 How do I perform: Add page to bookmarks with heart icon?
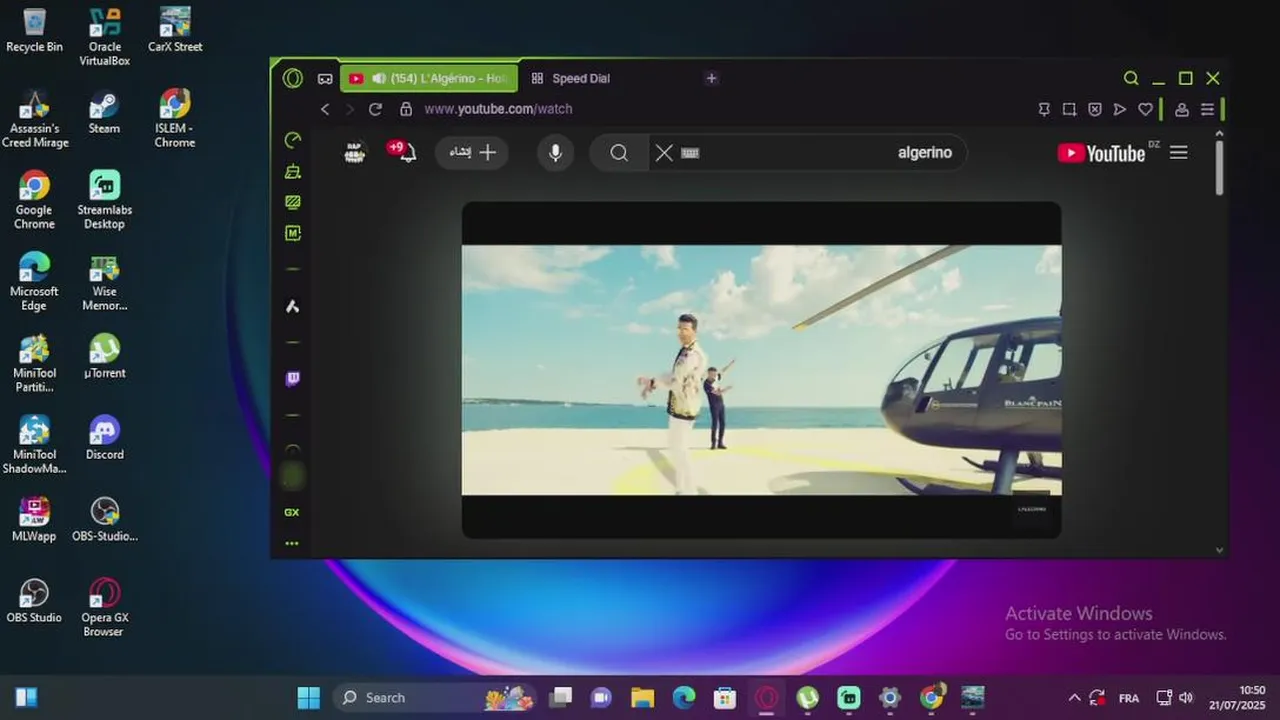1146,109
